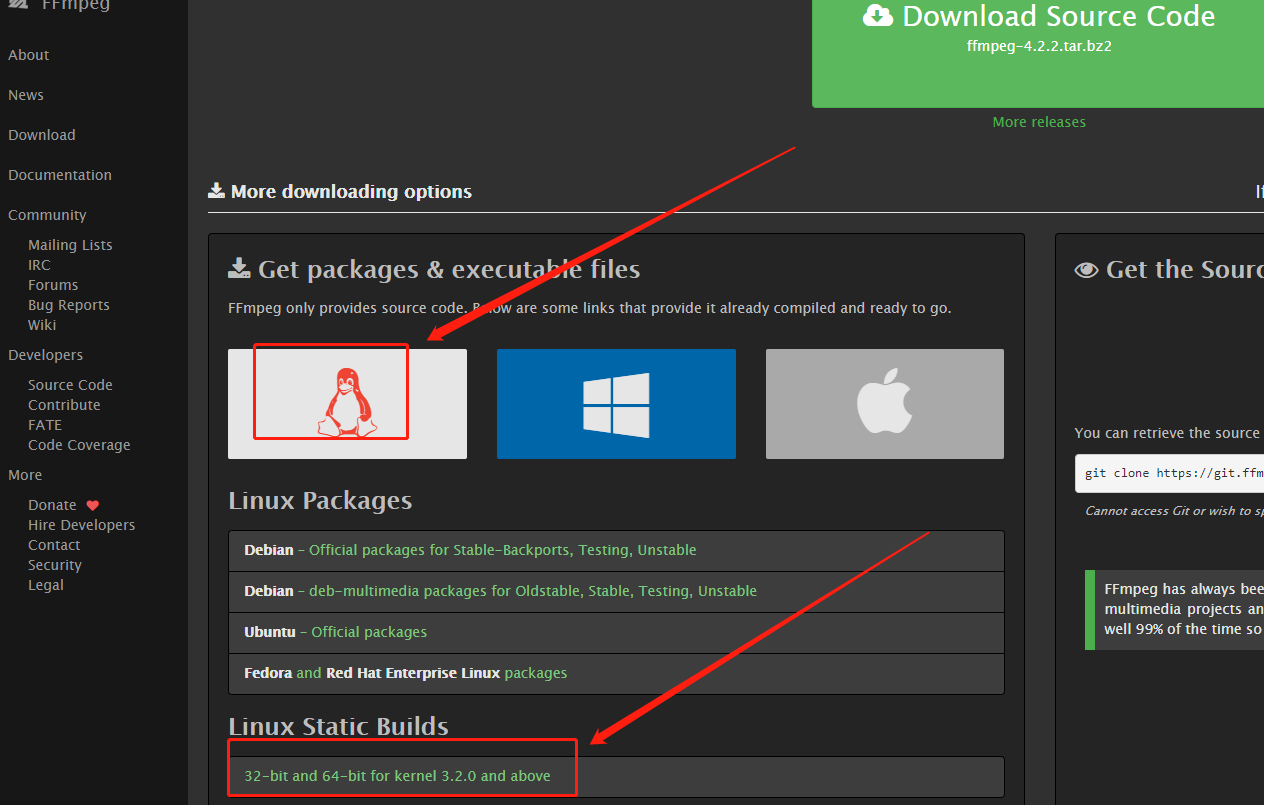Image resolution: width=1264 pixels, height=805 pixels.
Task: Open 32-bit and 64-bit static builds link
Action: pos(397,776)
